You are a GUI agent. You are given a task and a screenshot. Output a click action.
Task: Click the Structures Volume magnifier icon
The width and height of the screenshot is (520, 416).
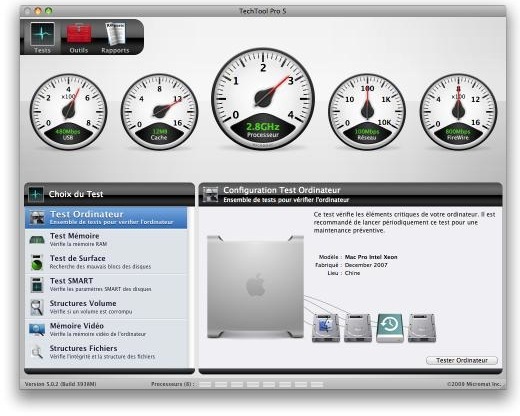(x=37, y=307)
